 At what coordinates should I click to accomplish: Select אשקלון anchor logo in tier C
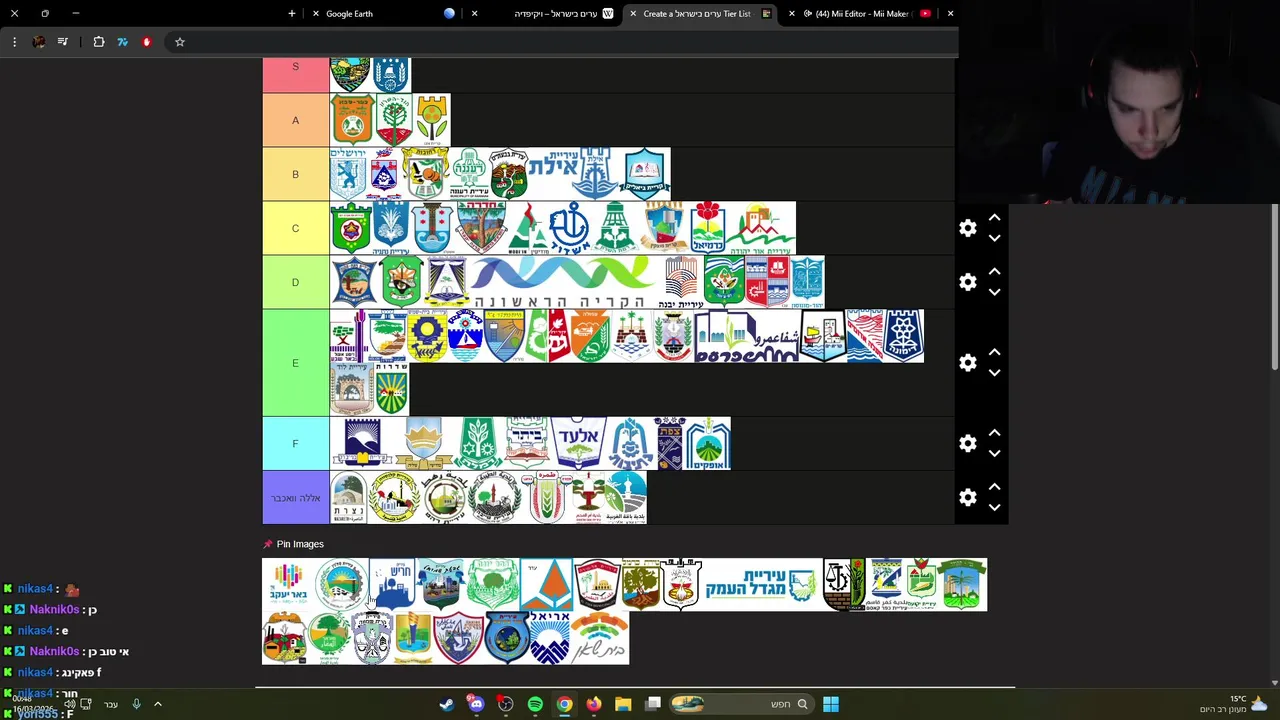(568, 228)
